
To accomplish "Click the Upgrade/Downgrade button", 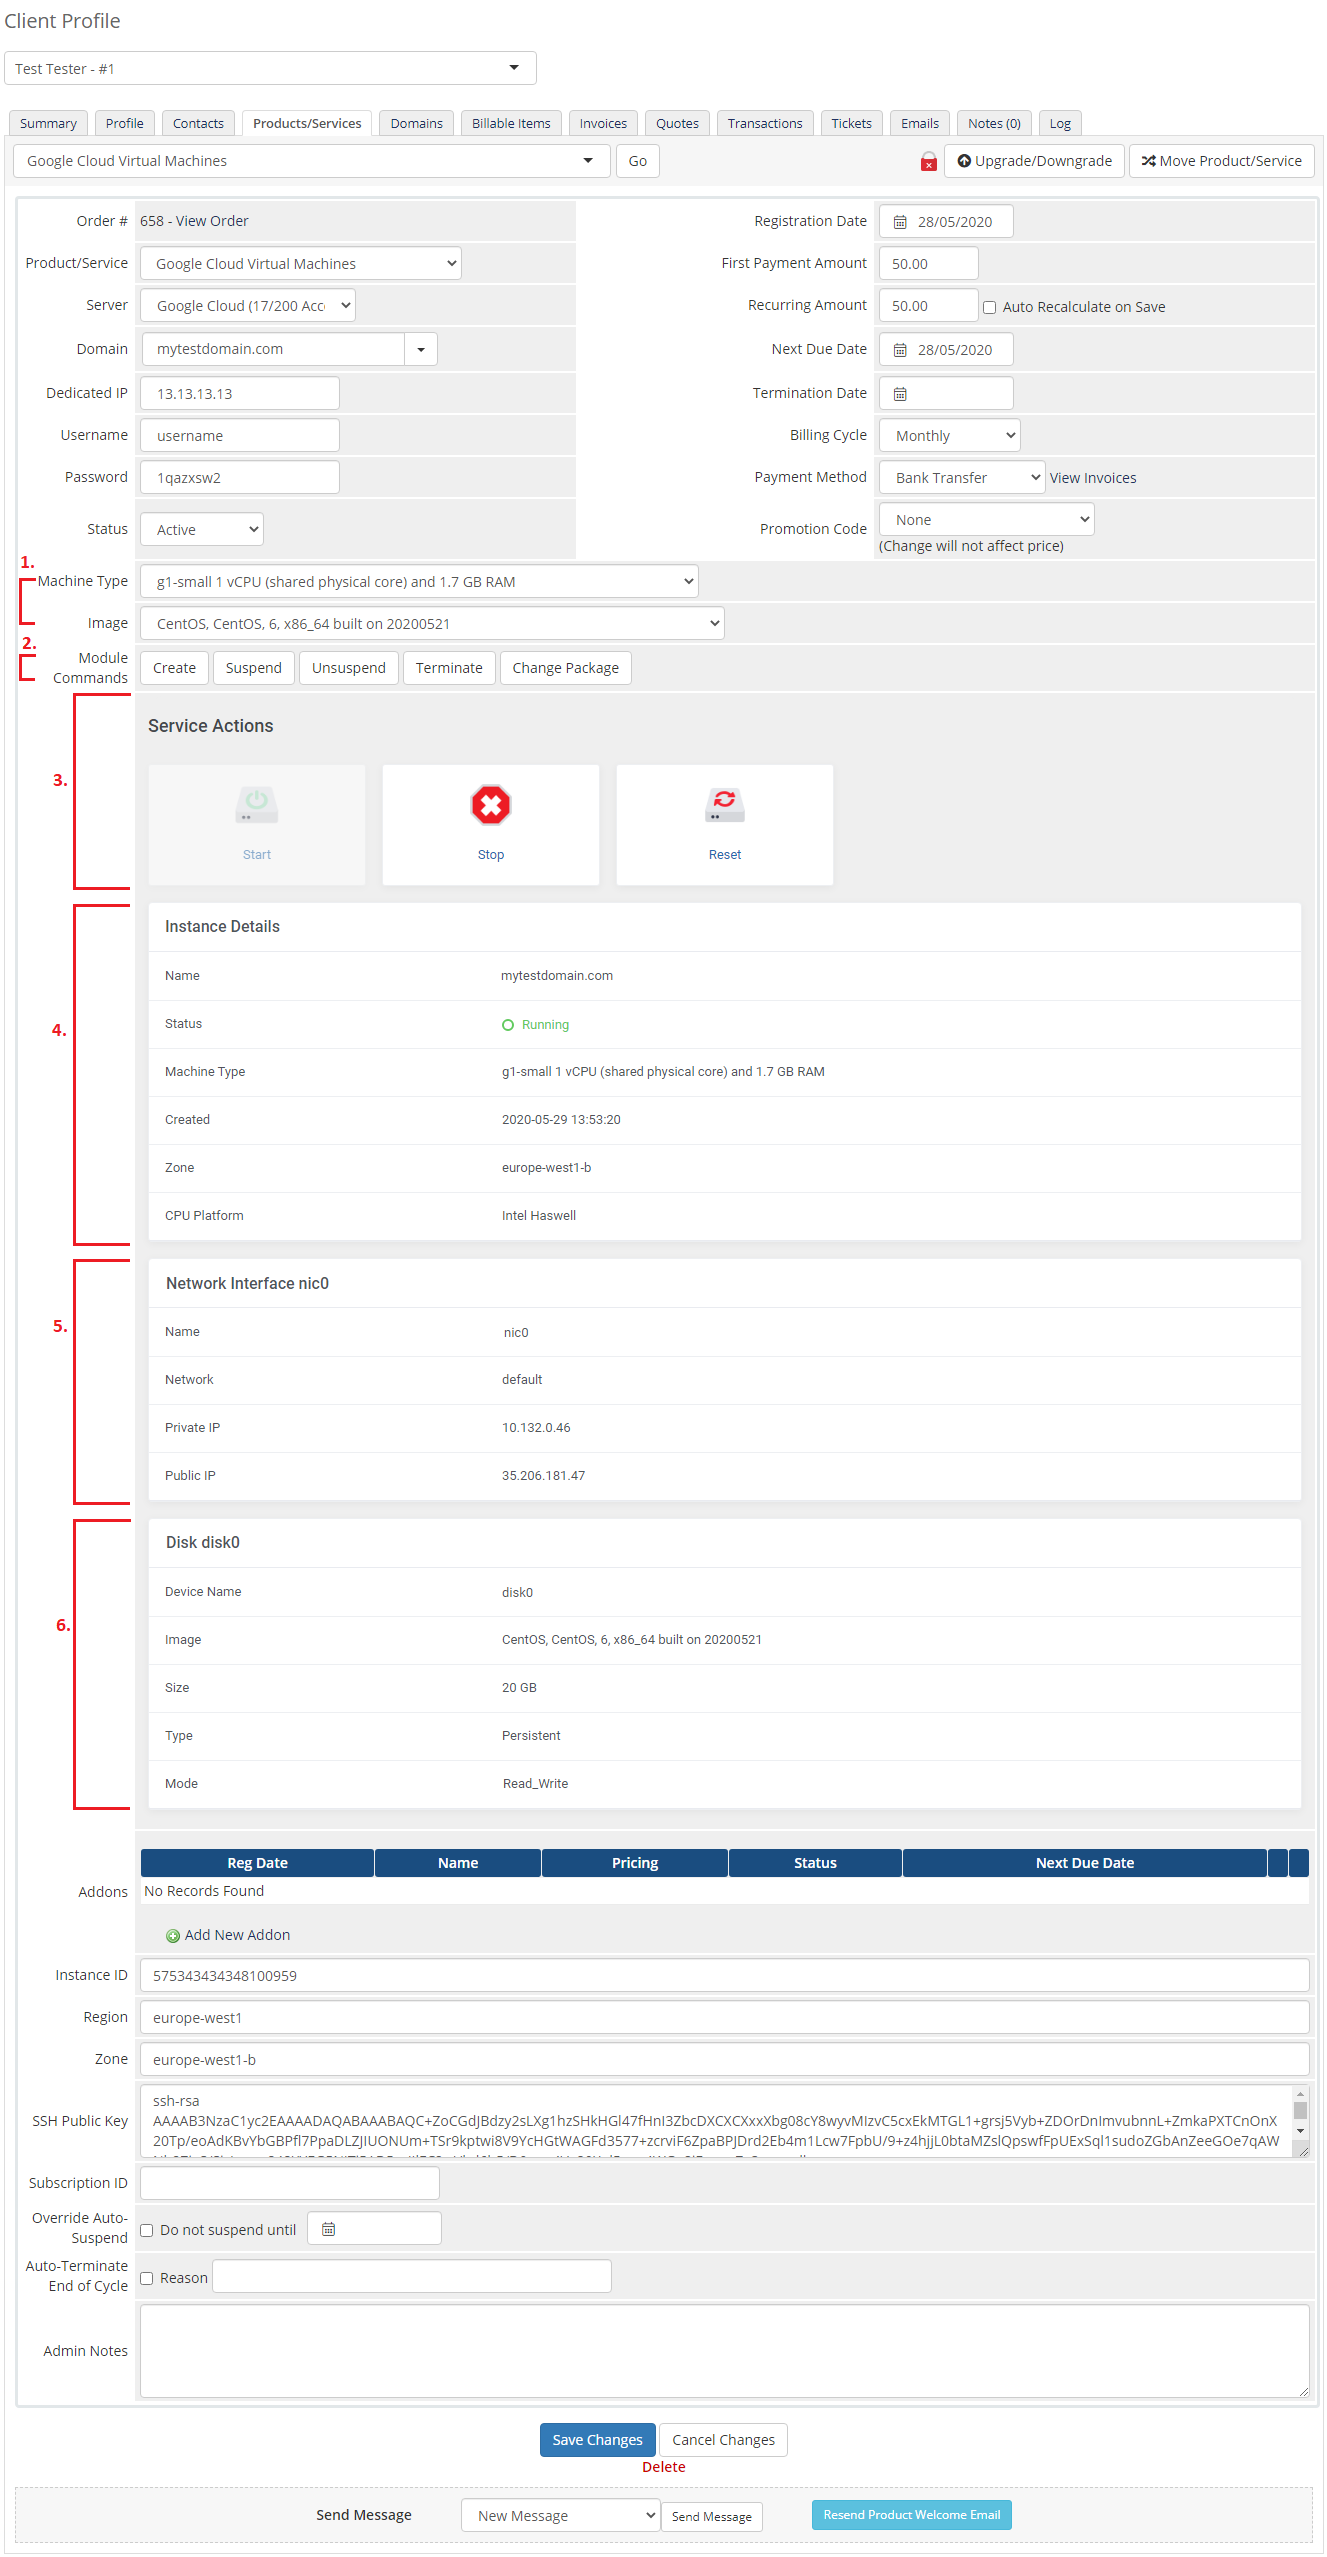I will coord(1034,161).
